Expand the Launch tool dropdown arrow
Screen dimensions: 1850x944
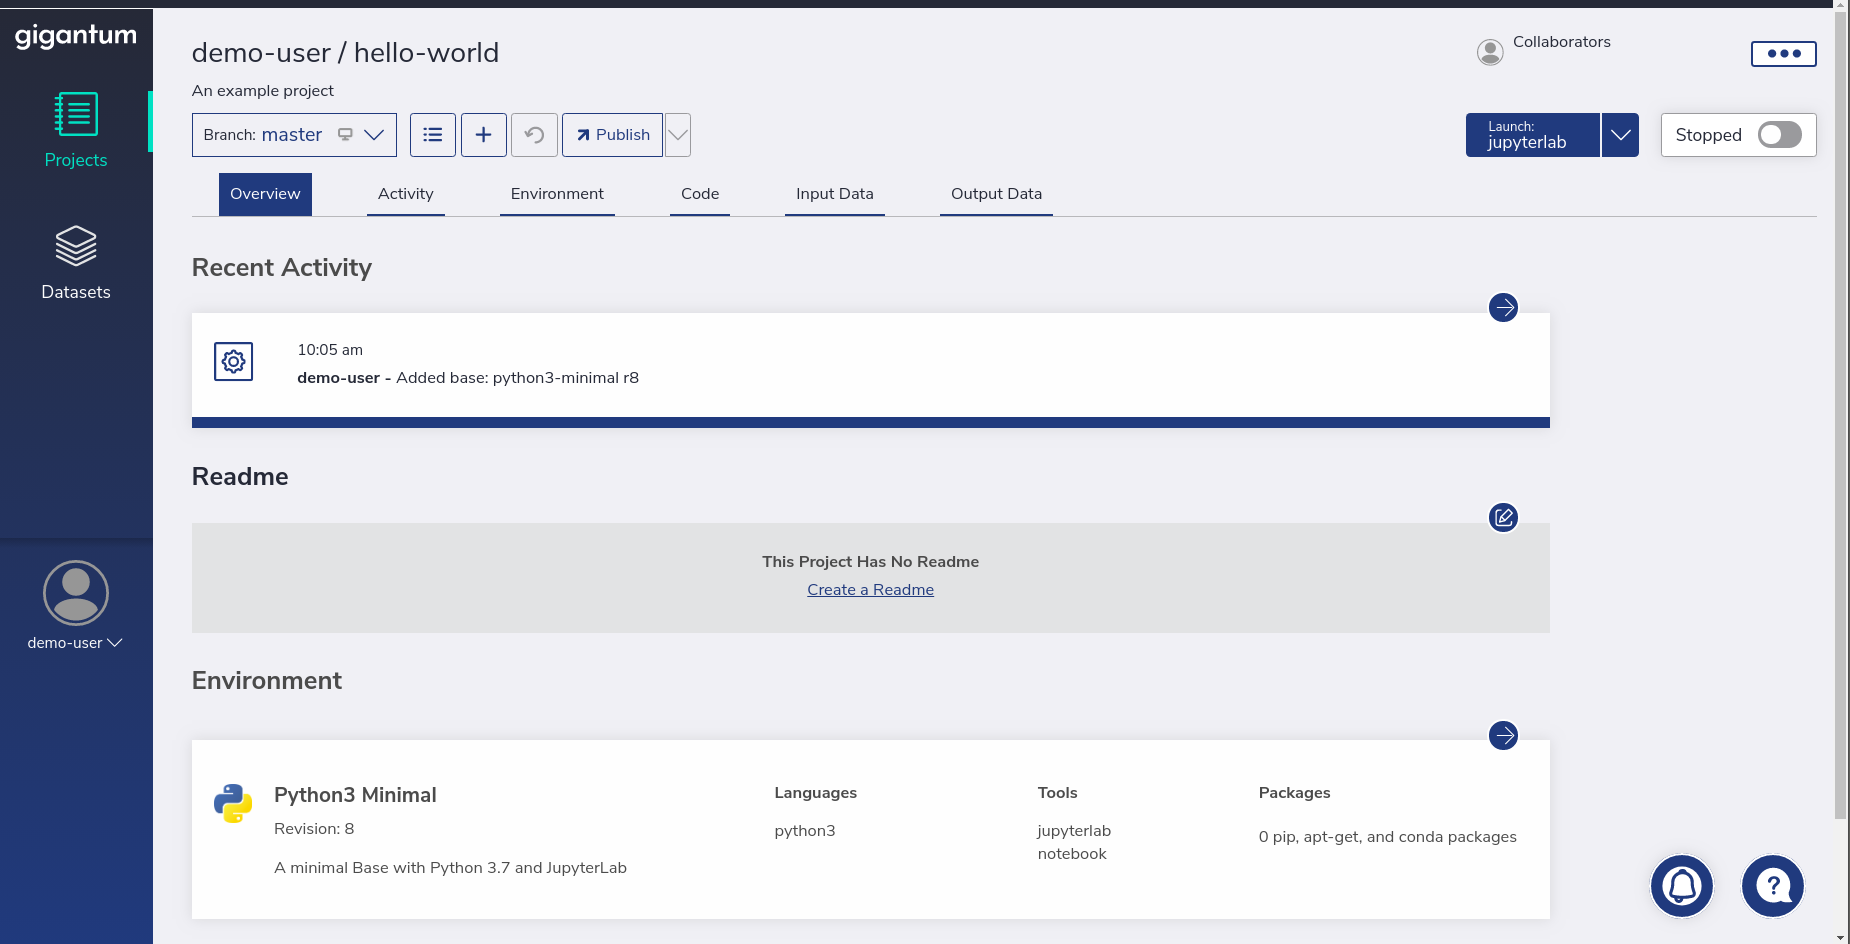[1620, 135]
